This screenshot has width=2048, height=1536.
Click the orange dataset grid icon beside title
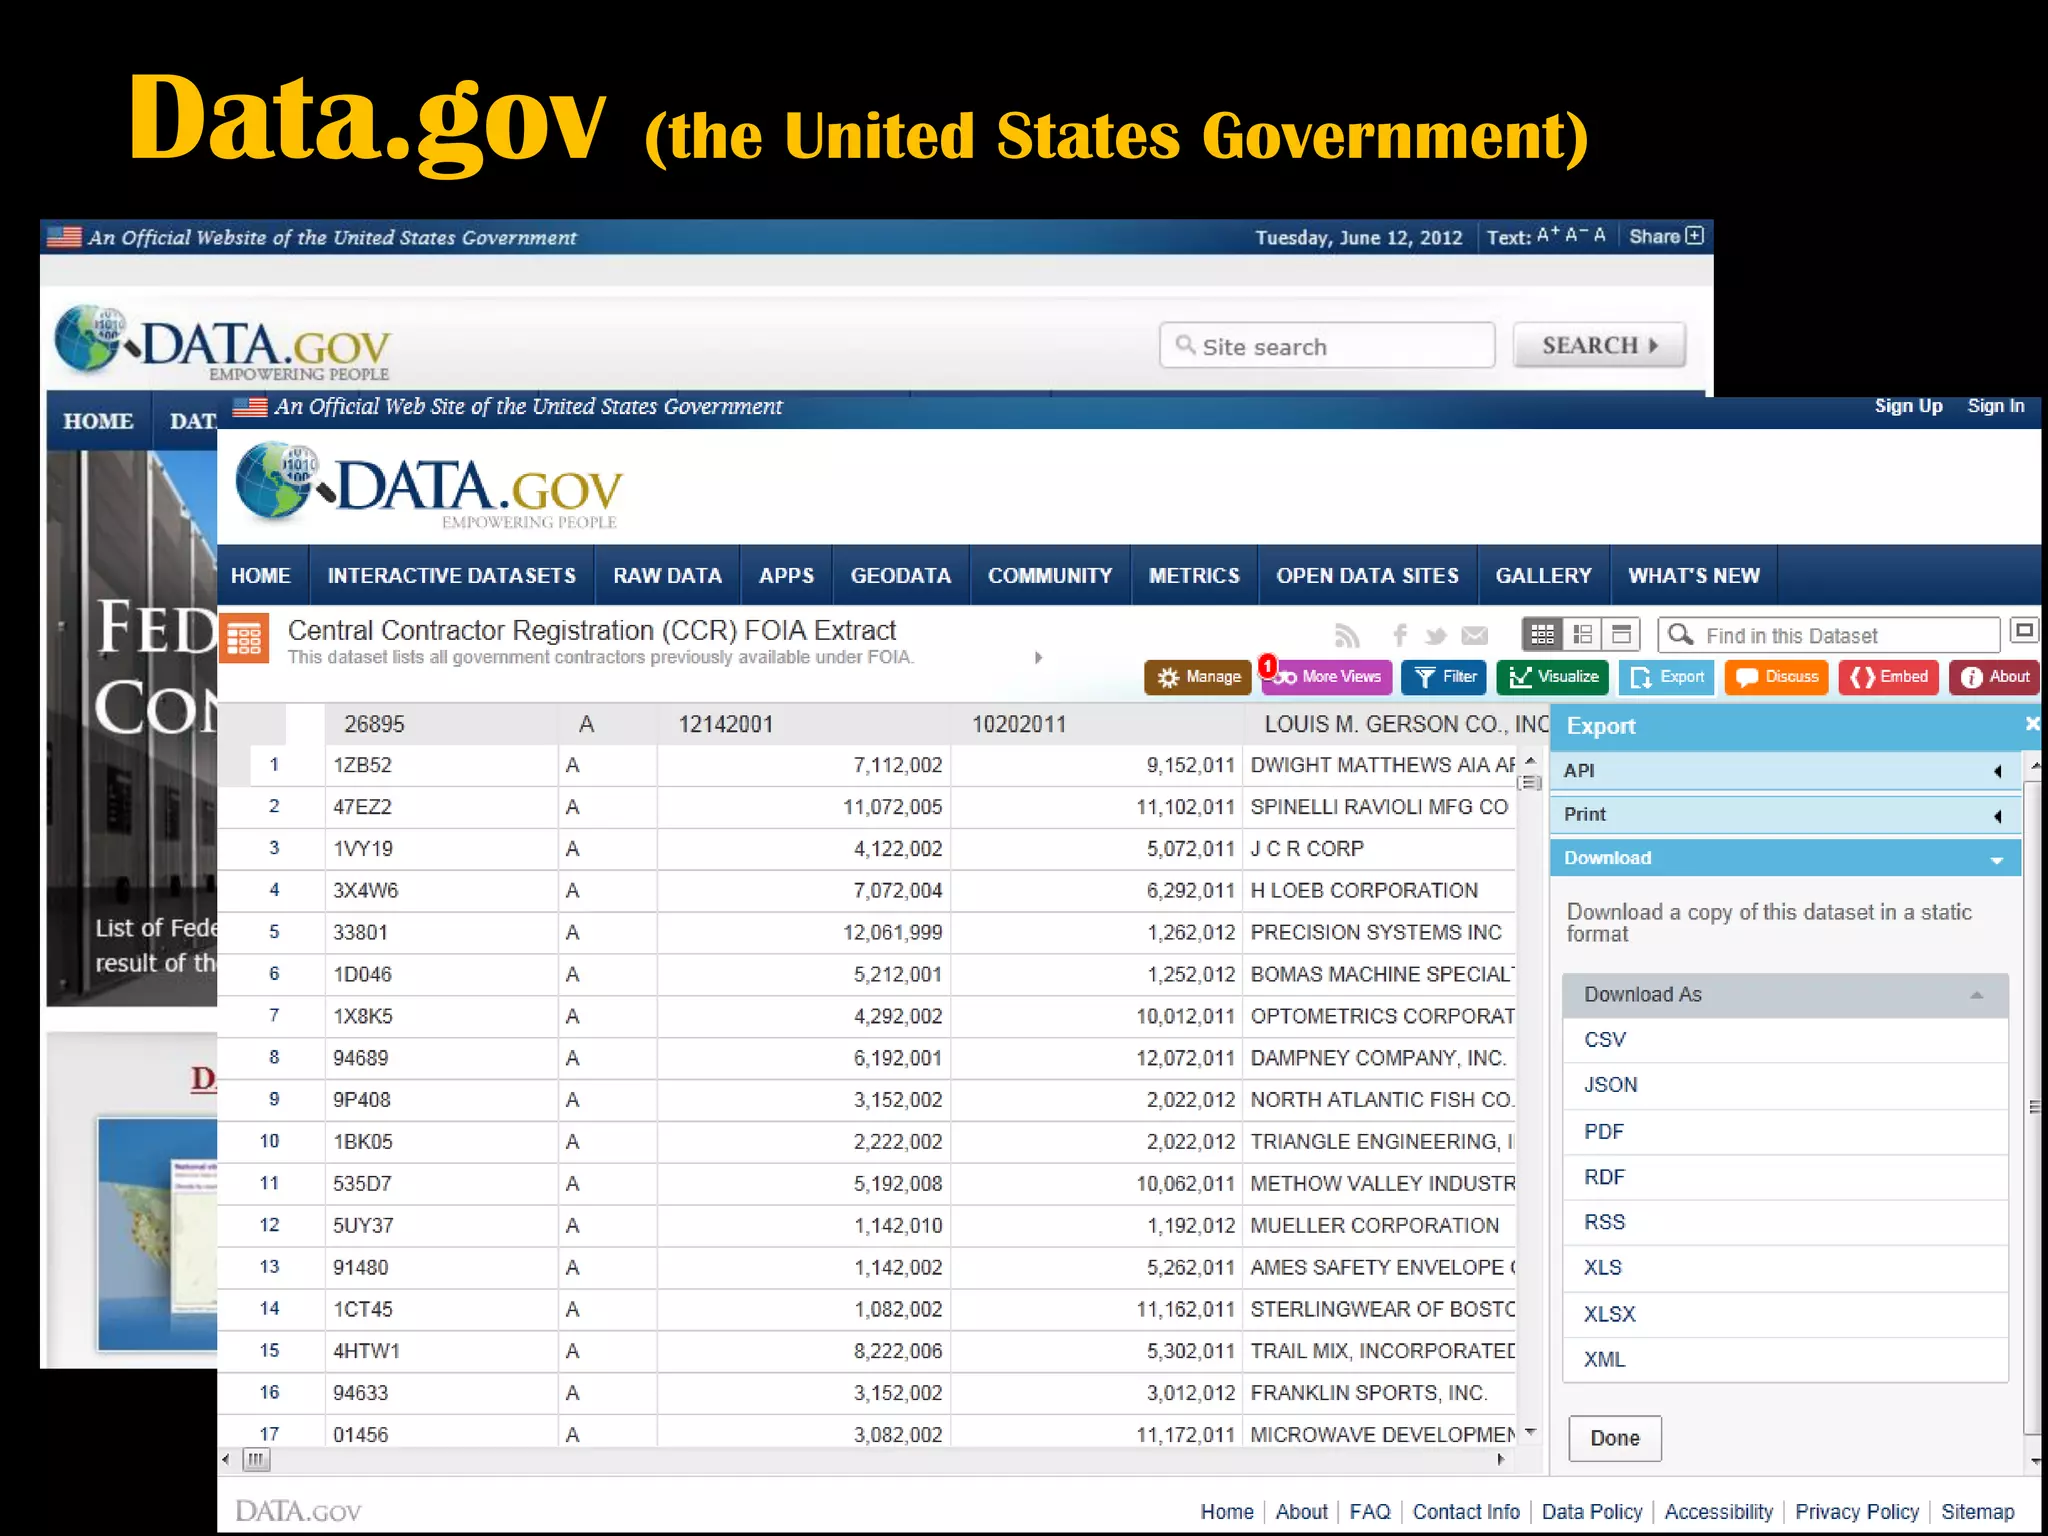pos(244,638)
